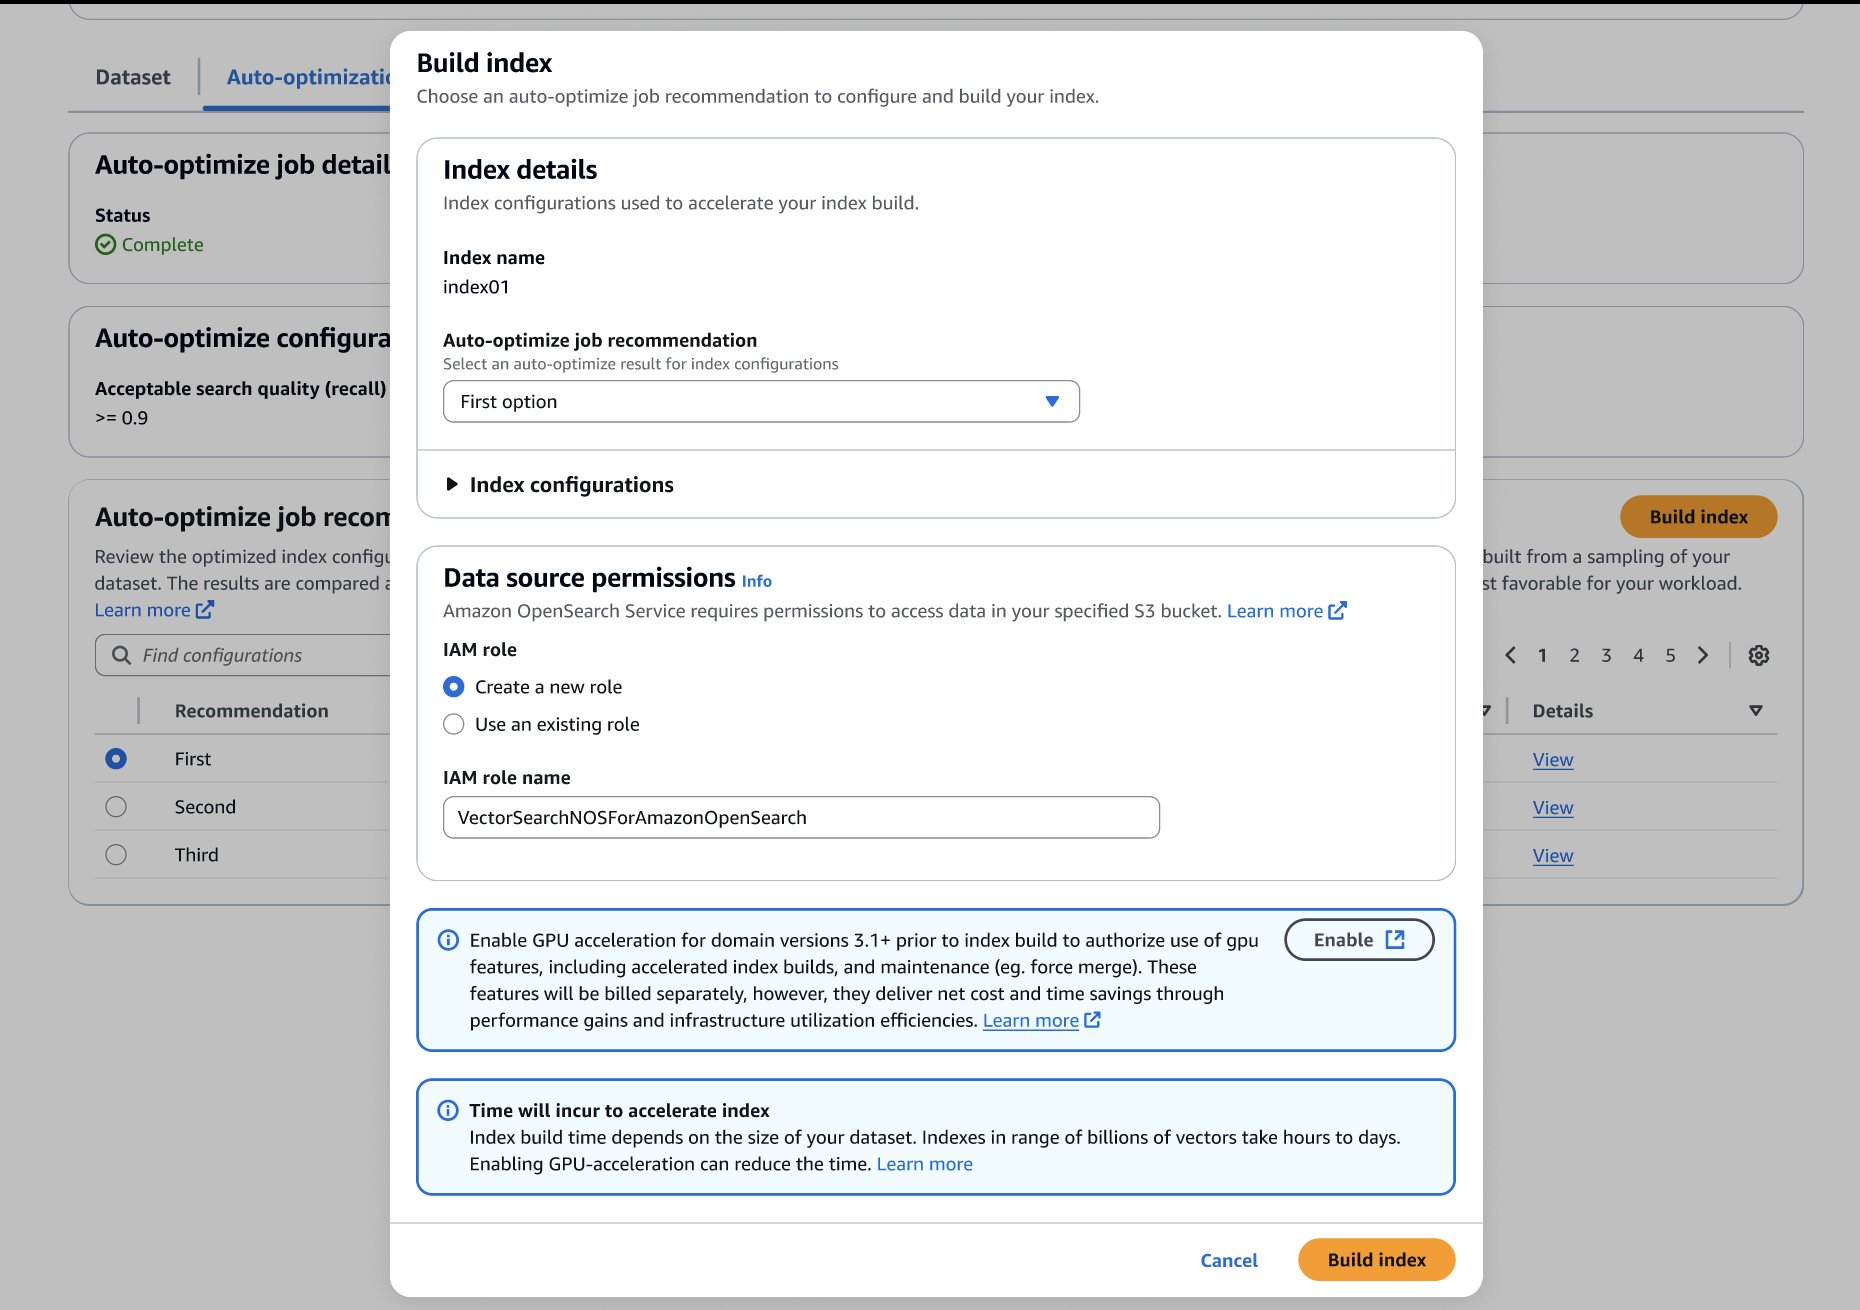The height and width of the screenshot is (1310, 1860).
Task: Select Use an existing role
Action: point(454,724)
